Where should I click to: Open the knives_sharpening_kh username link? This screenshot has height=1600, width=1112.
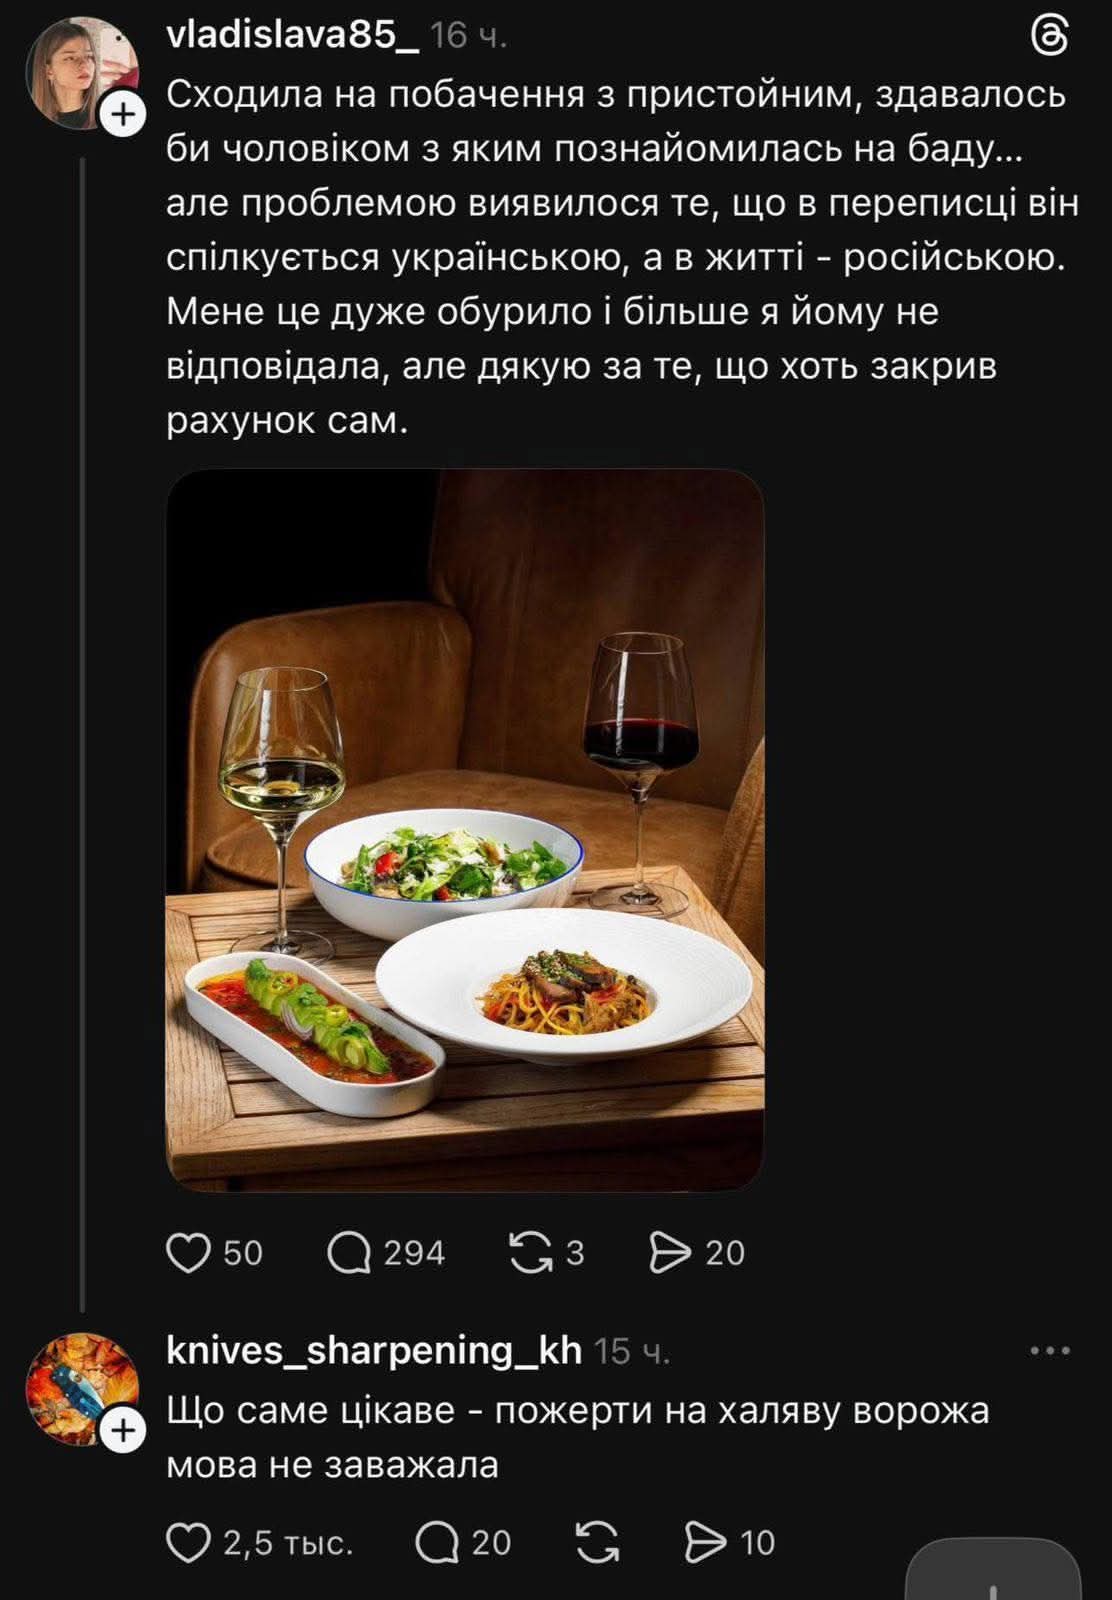click(x=374, y=1351)
